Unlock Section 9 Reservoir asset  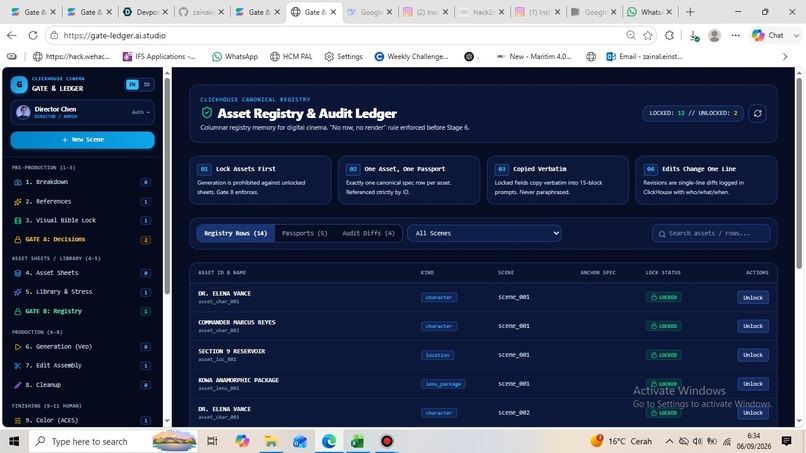[x=753, y=355]
